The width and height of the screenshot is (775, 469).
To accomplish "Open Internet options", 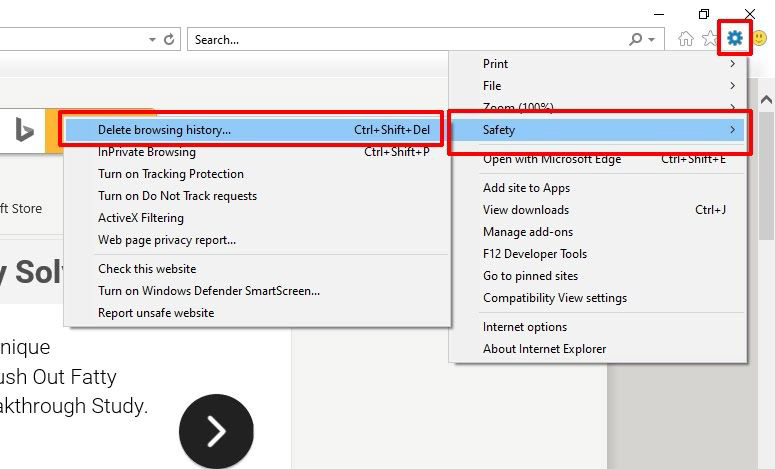I will 598,327.
